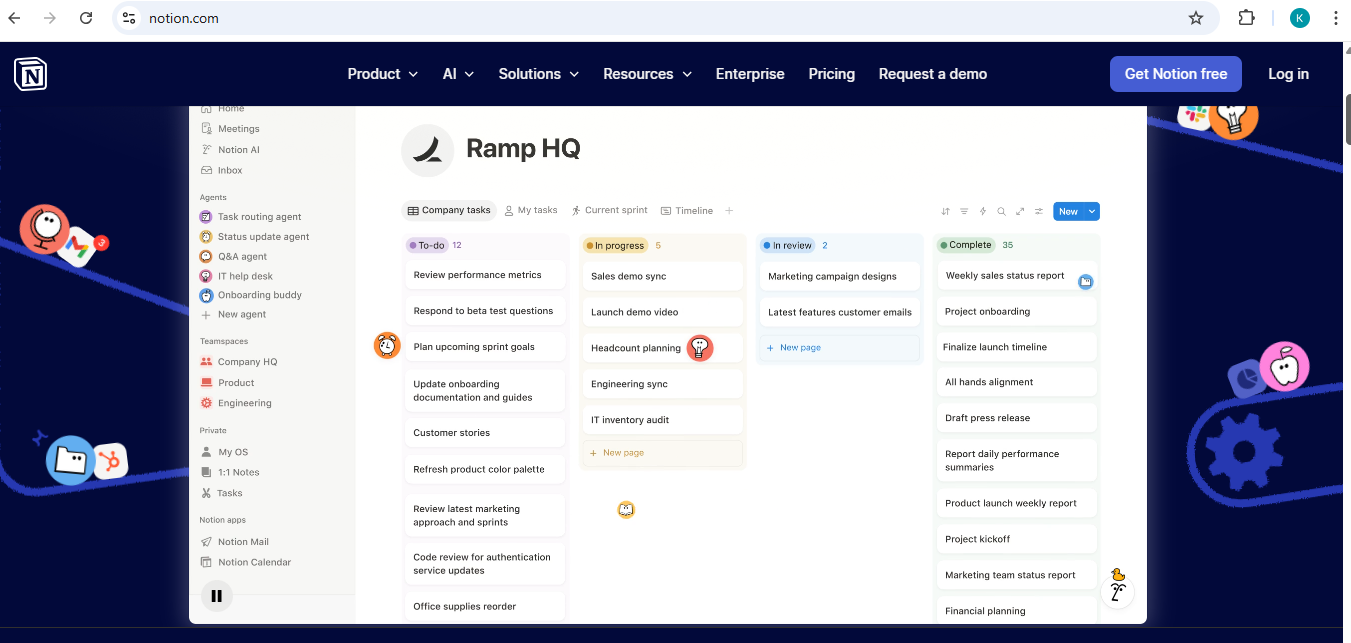This screenshot has height=643, width=1351.
Task: Open the Resources dropdown menu
Action: click(x=647, y=74)
